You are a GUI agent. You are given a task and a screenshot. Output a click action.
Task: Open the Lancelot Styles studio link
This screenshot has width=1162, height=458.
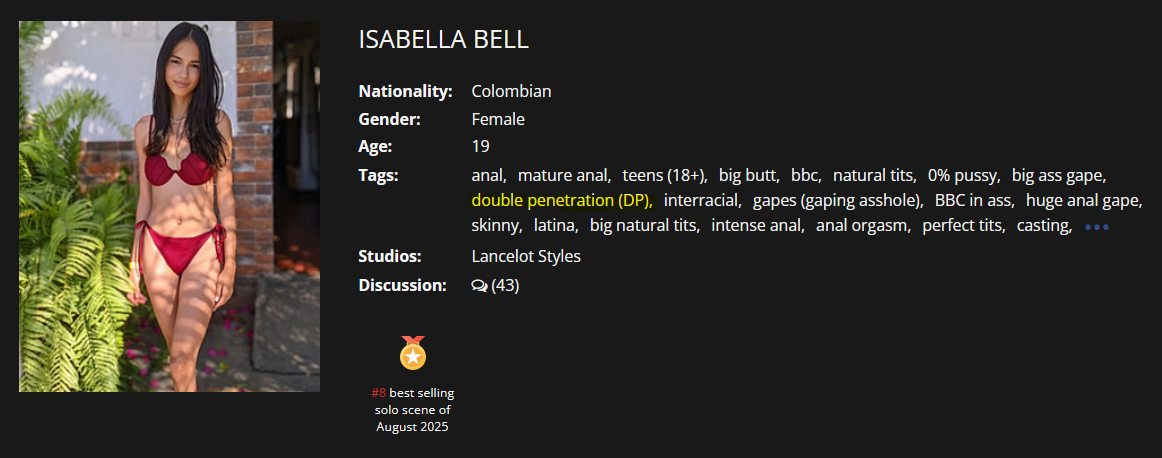click(x=525, y=256)
